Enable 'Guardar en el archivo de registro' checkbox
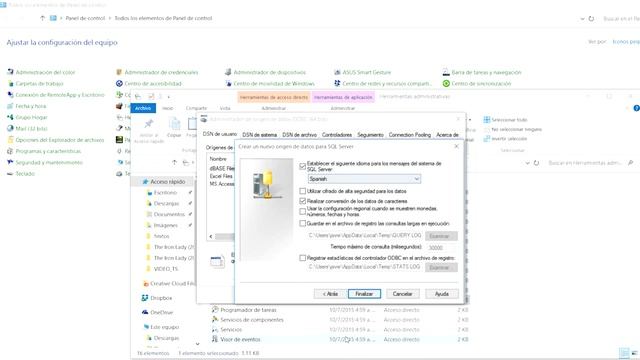 (302, 224)
